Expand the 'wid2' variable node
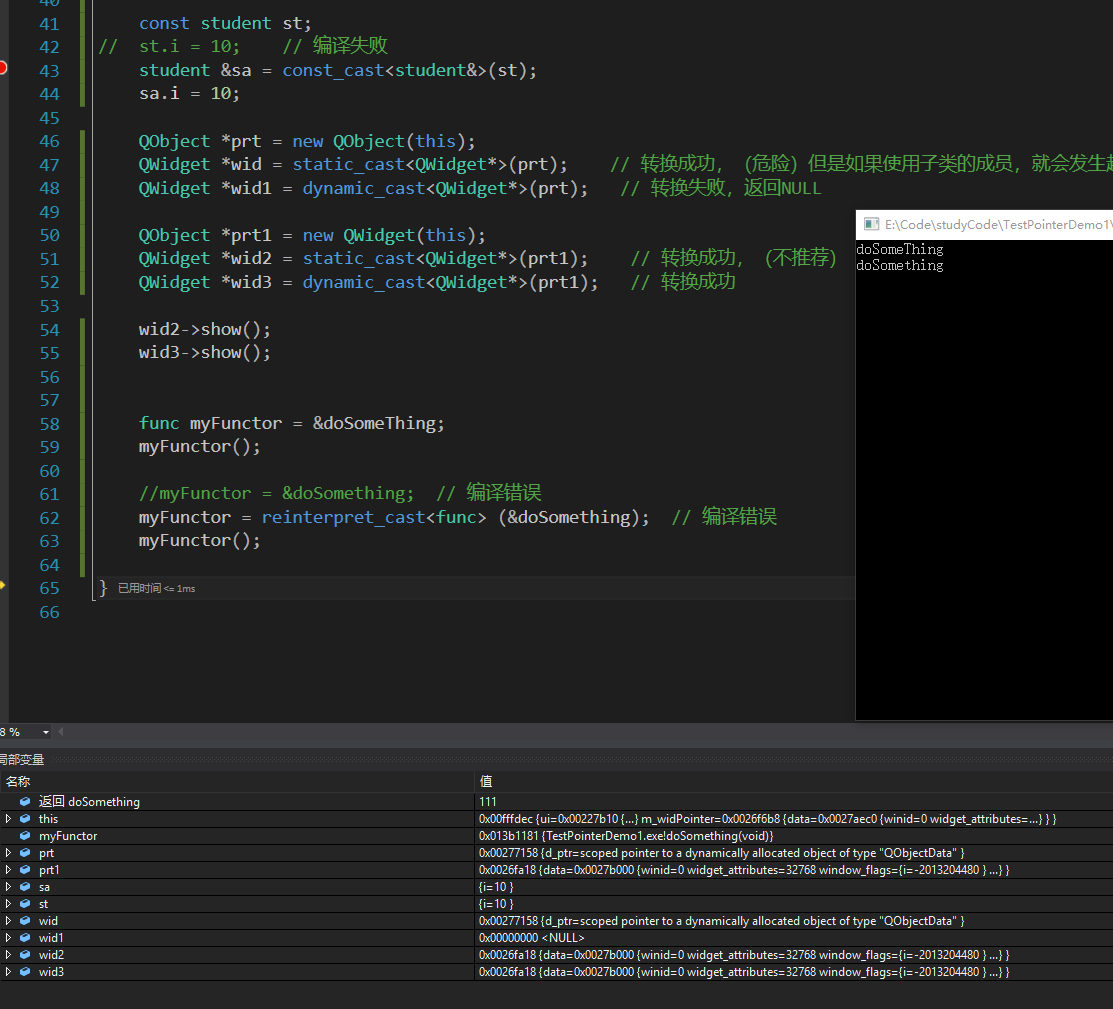Image resolution: width=1113 pixels, height=1009 pixels. (8, 955)
